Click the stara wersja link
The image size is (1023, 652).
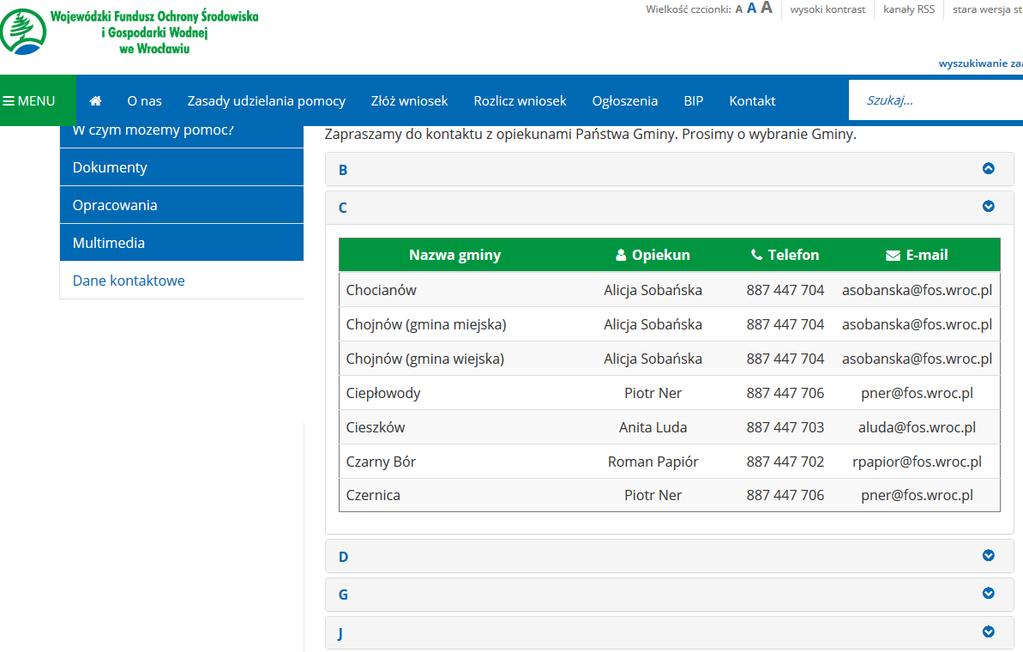point(987,9)
